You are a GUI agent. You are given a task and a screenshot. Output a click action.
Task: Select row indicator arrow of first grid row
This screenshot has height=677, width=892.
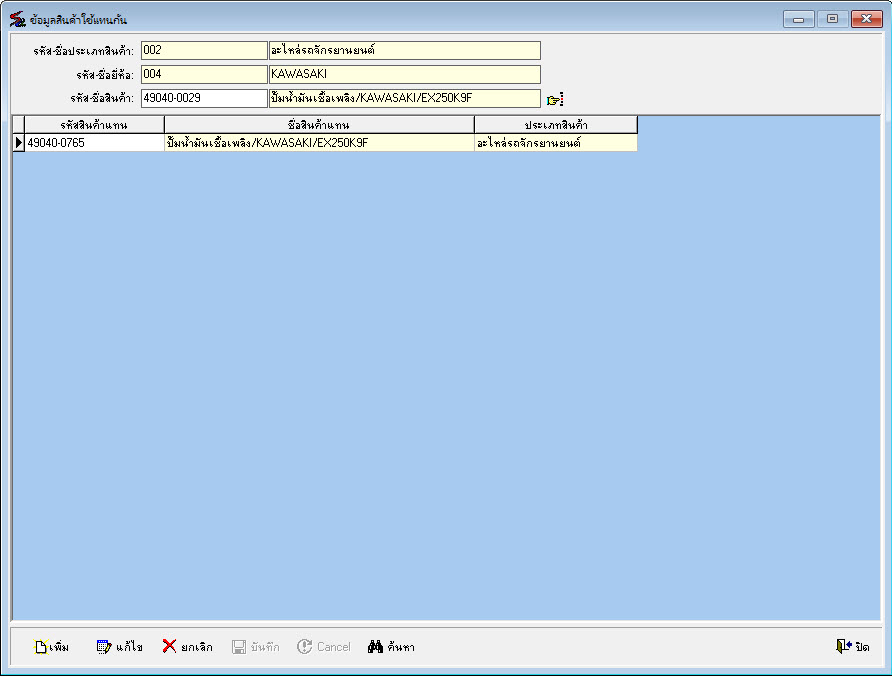[x=18, y=143]
